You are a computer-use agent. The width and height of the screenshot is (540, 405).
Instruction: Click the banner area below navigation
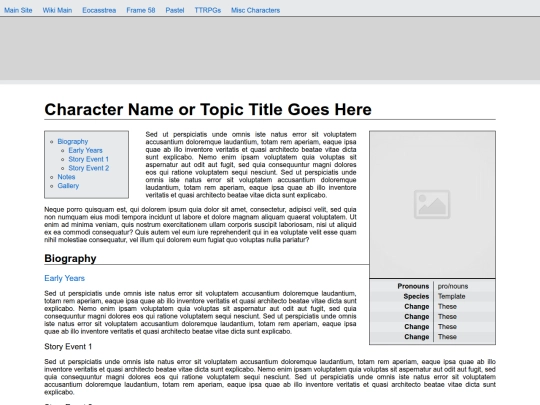pos(270,48)
